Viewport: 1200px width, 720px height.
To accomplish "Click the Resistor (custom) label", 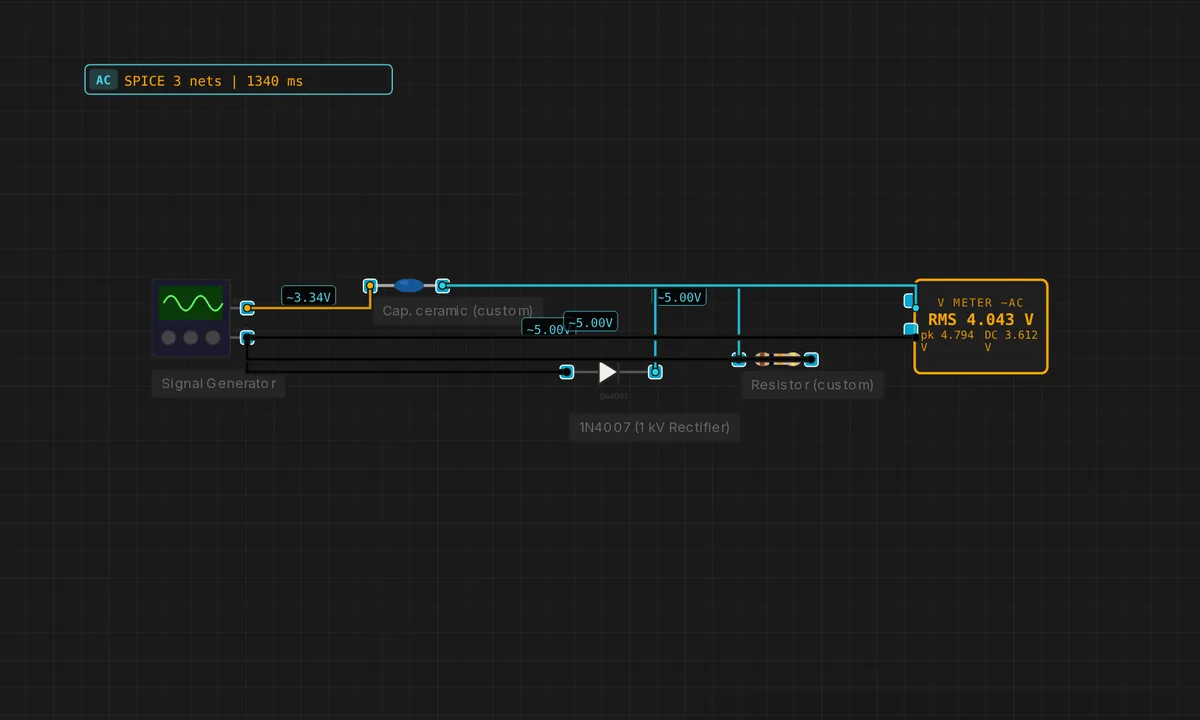I will click(x=812, y=384).
